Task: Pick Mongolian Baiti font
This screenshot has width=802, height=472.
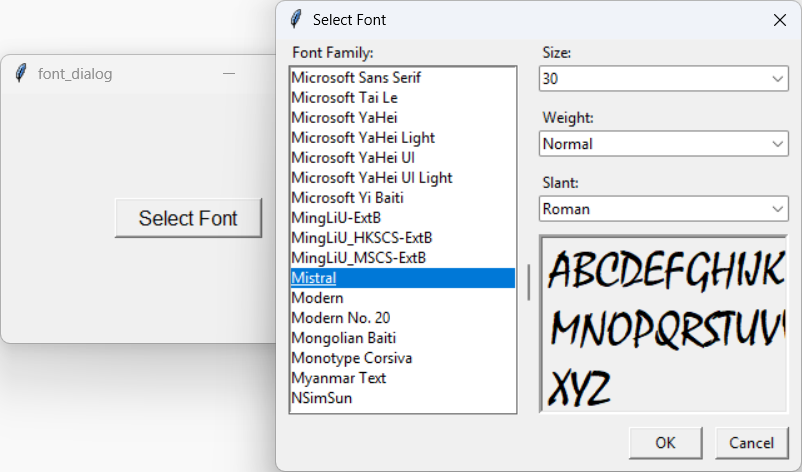Action: (403, 338)
